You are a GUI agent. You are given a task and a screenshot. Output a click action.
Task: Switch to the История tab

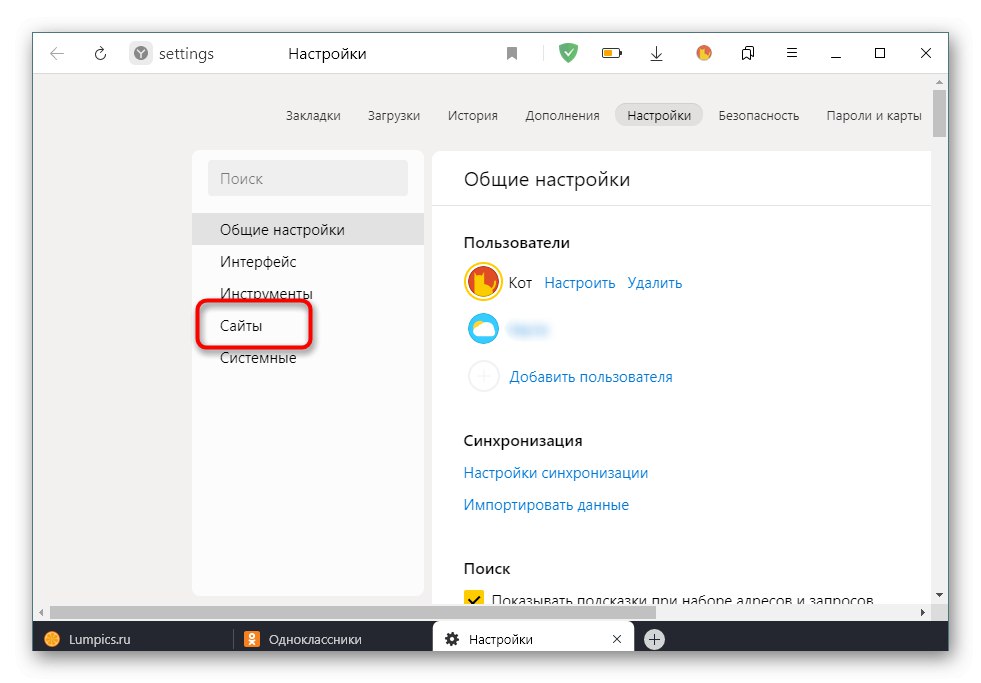472,115
